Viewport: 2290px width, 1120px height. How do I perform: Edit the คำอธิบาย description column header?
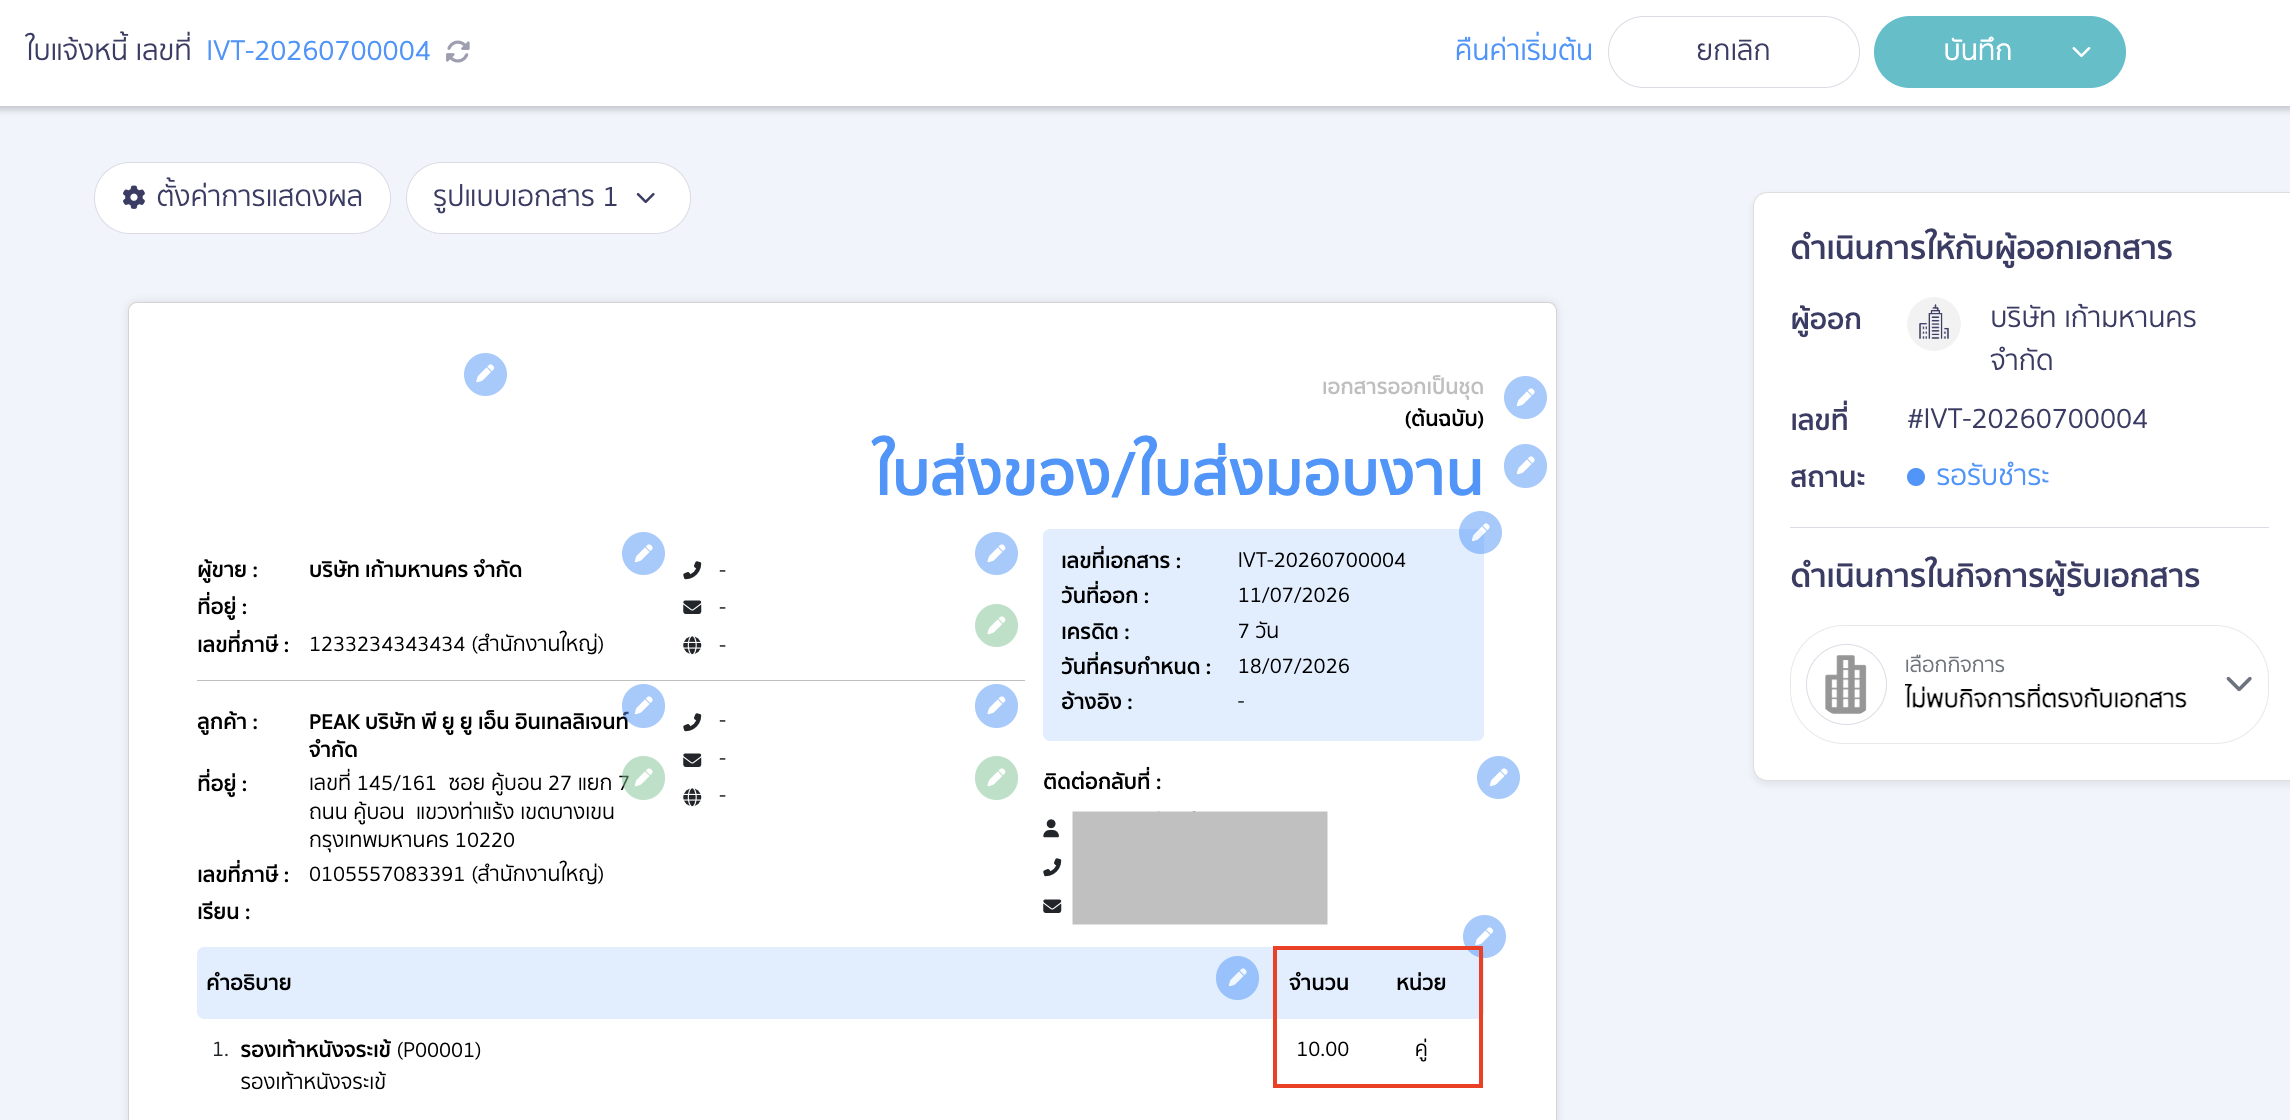pos(1237,977)
